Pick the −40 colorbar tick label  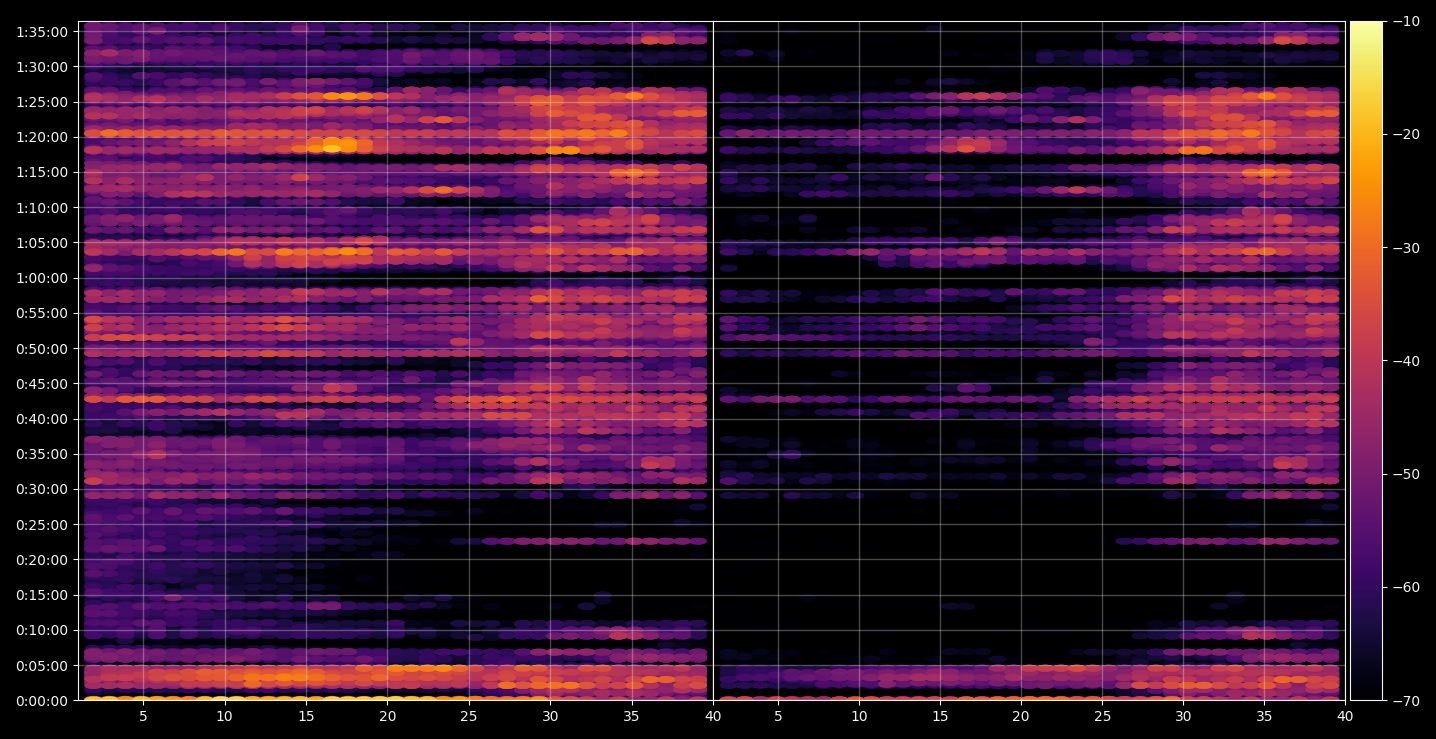coord(1405,361)
